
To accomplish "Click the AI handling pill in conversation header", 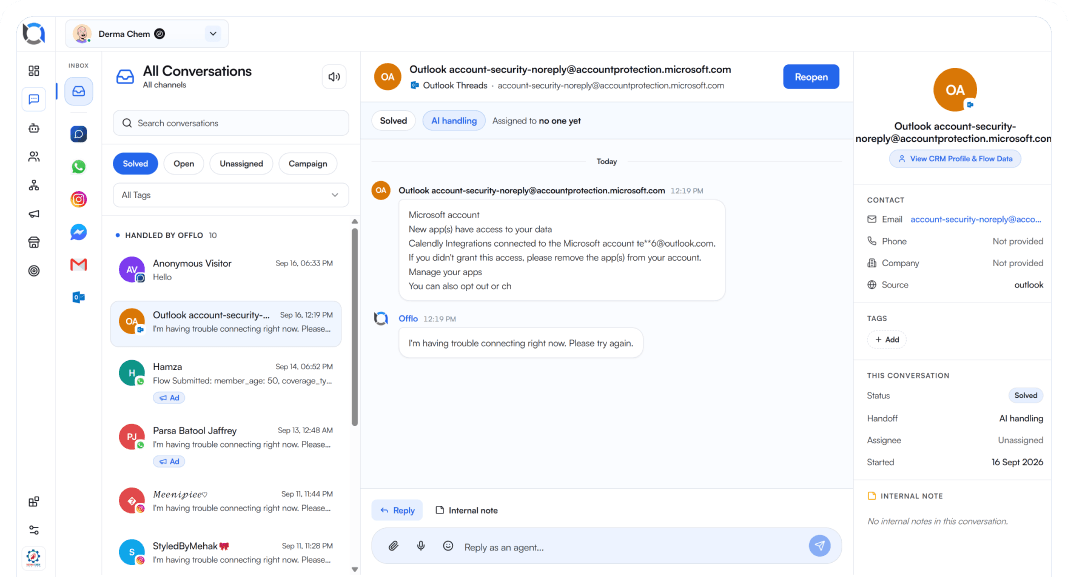I will (454, 121).
